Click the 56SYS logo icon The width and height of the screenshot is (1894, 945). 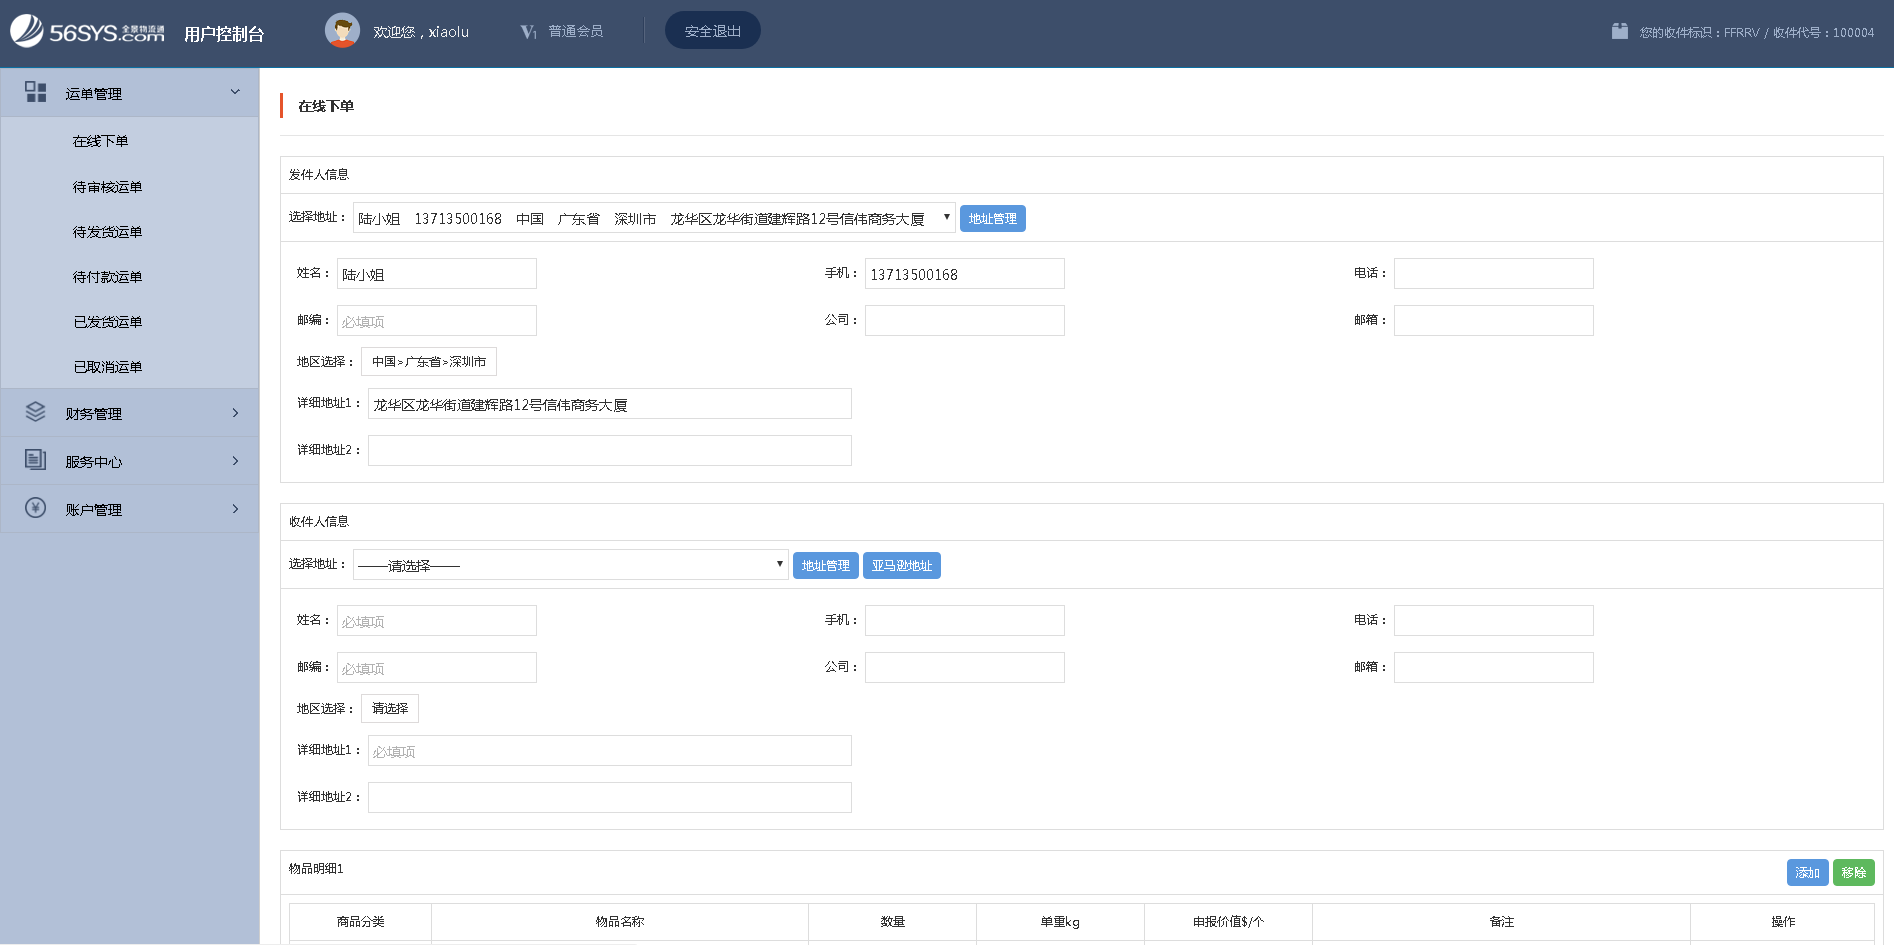pyautogui.click(x=27, y=31)
